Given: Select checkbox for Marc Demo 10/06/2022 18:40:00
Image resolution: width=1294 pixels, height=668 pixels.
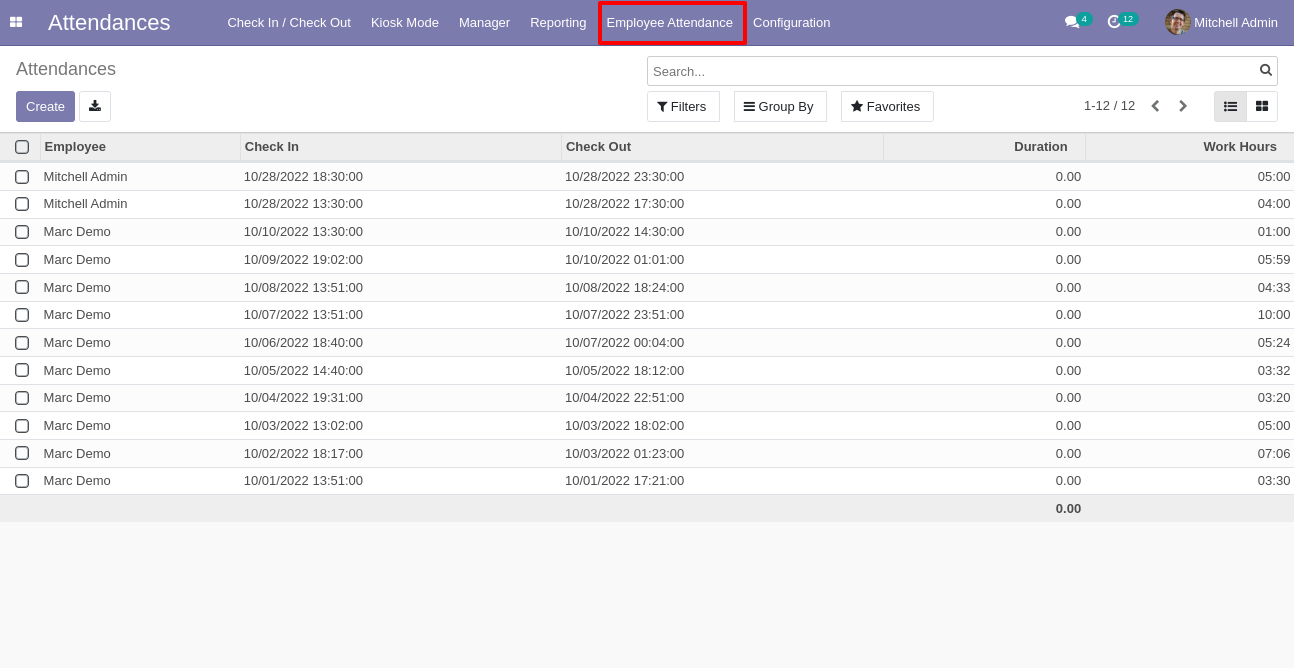Looking at the screenshot, I should [22, 343].
